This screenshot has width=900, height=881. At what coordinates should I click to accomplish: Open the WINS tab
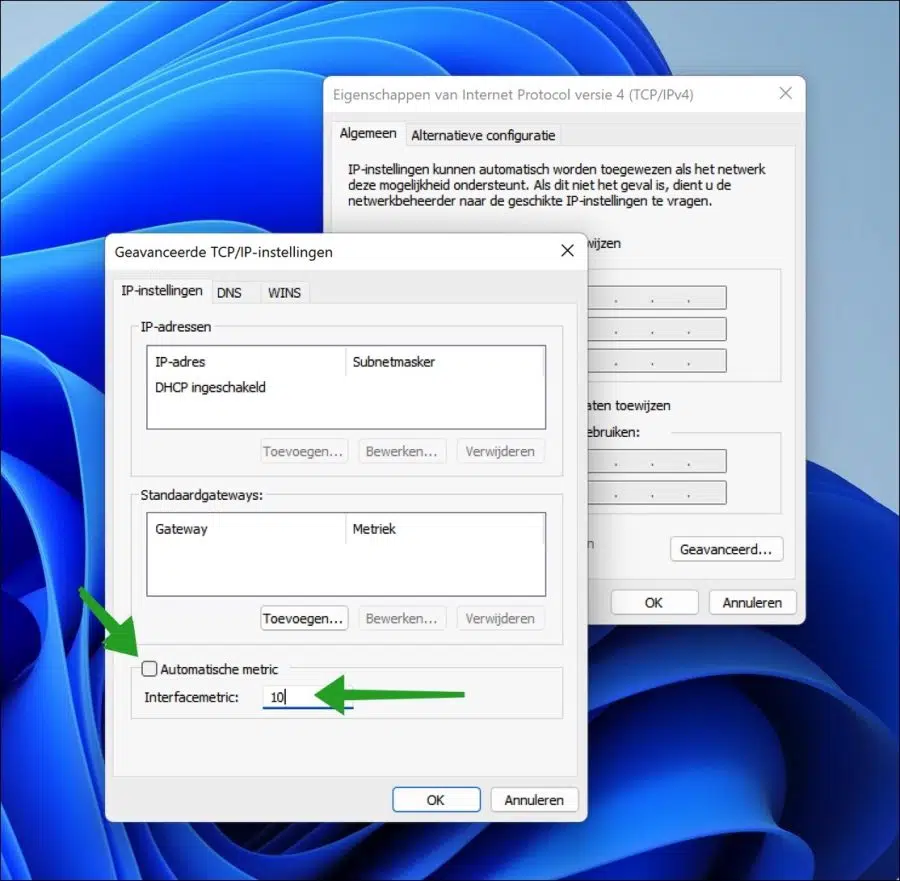284,293
